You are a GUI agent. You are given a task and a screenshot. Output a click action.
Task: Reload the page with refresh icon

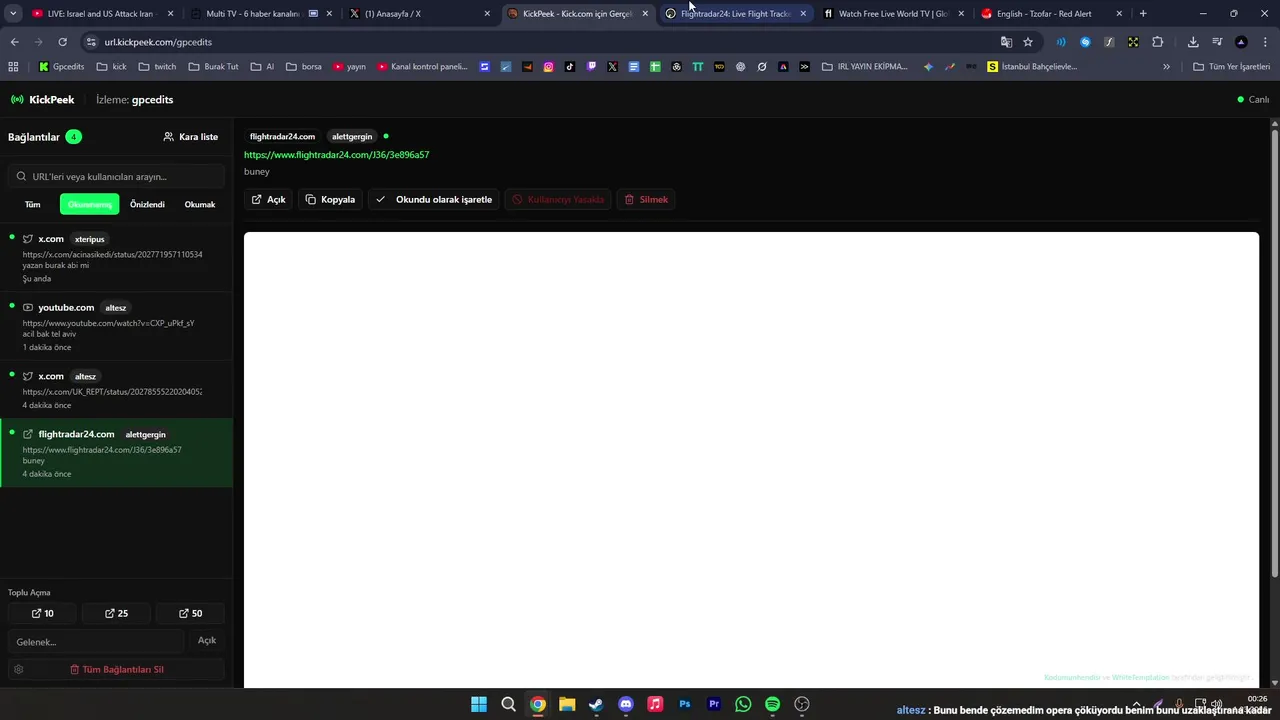click(x=62, y=42)
